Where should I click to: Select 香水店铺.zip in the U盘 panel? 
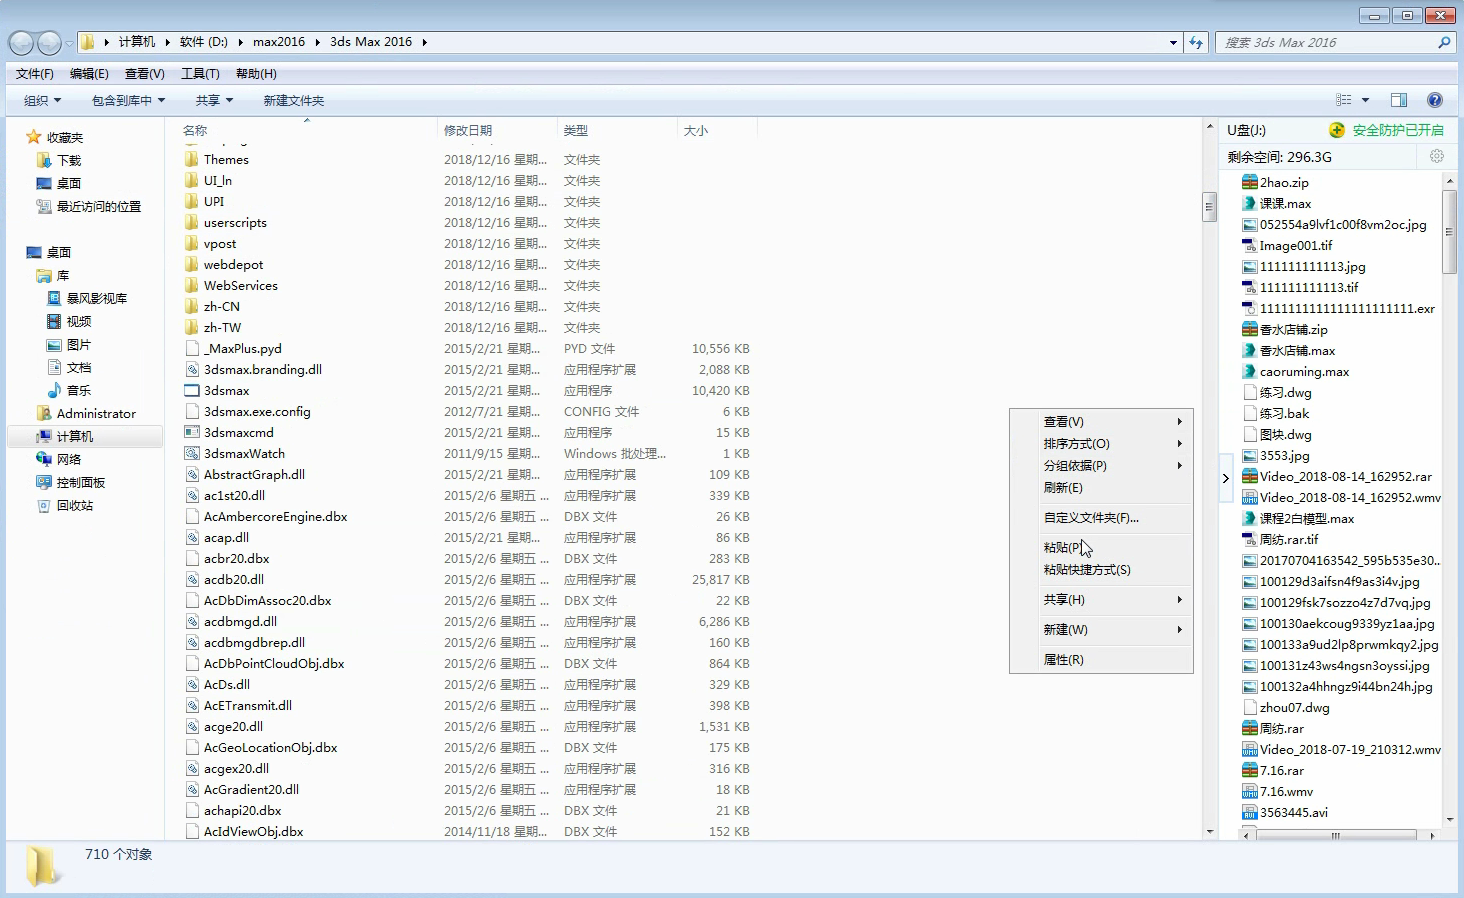[x=1293, y=329]
